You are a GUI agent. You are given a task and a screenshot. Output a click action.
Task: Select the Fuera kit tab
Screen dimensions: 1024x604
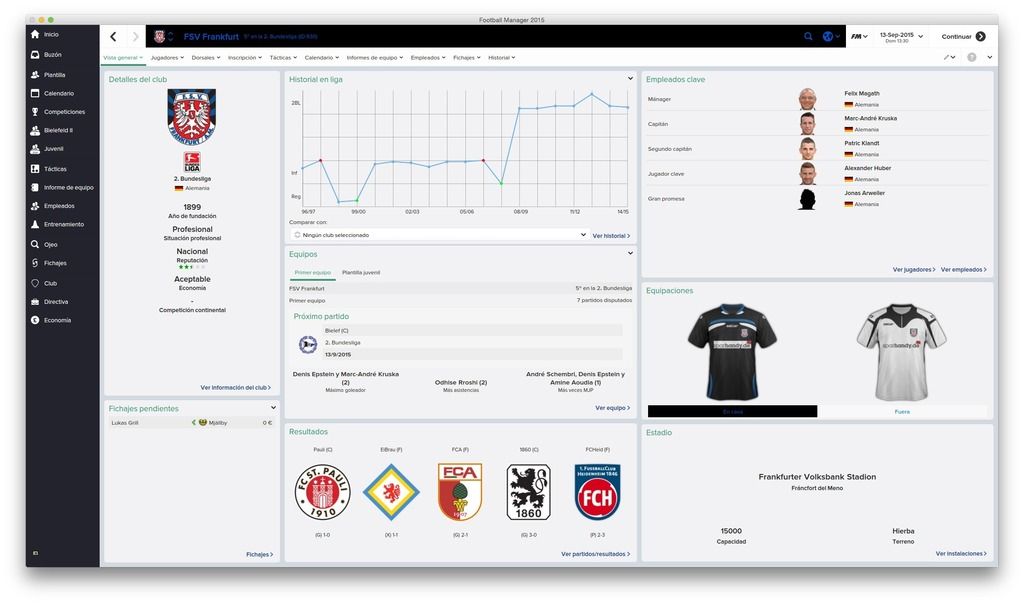click(x=902, y=411)
